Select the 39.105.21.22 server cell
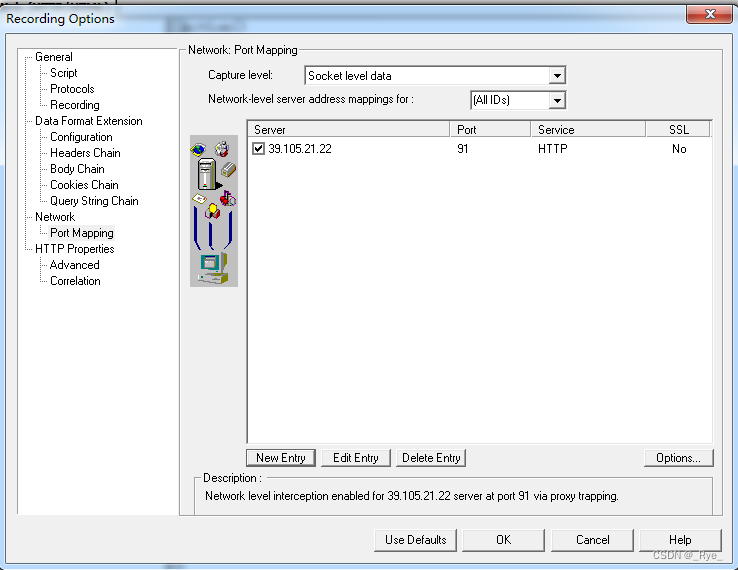The height and width of the screenshot is (570, 738). click(x=300, y=149)
